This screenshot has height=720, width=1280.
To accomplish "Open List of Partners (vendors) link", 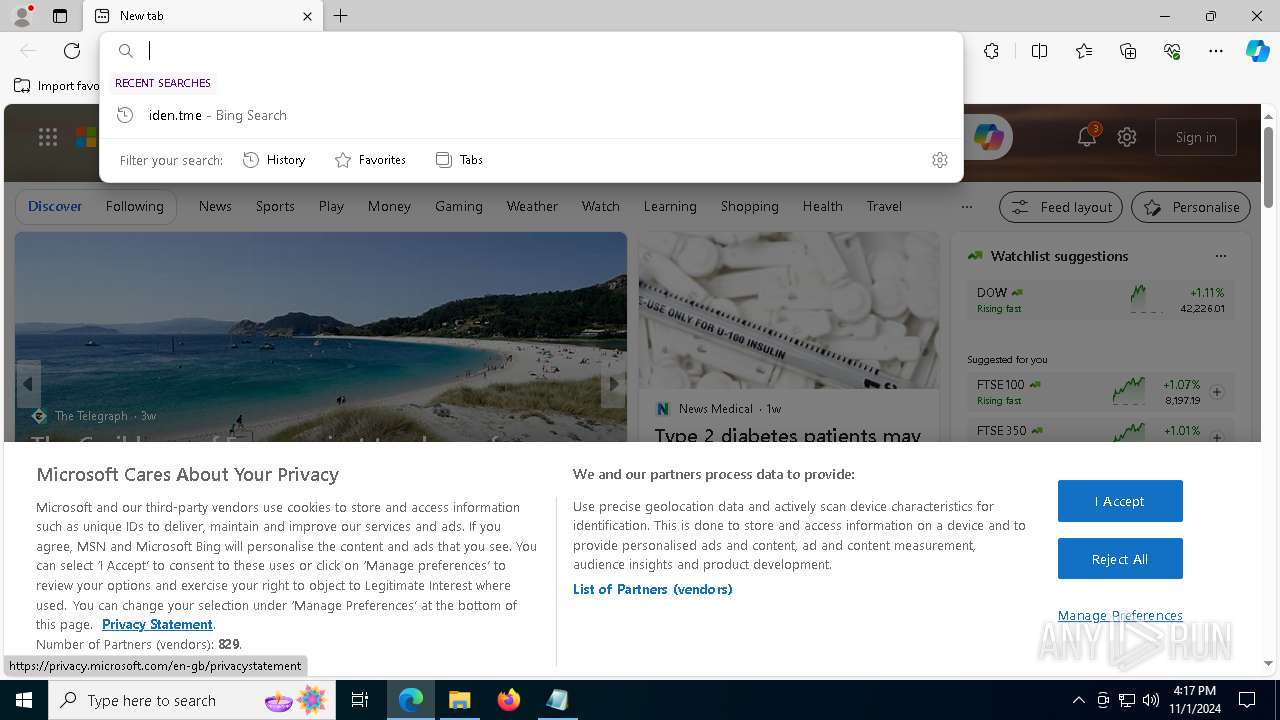I will (x=653, y=589).
